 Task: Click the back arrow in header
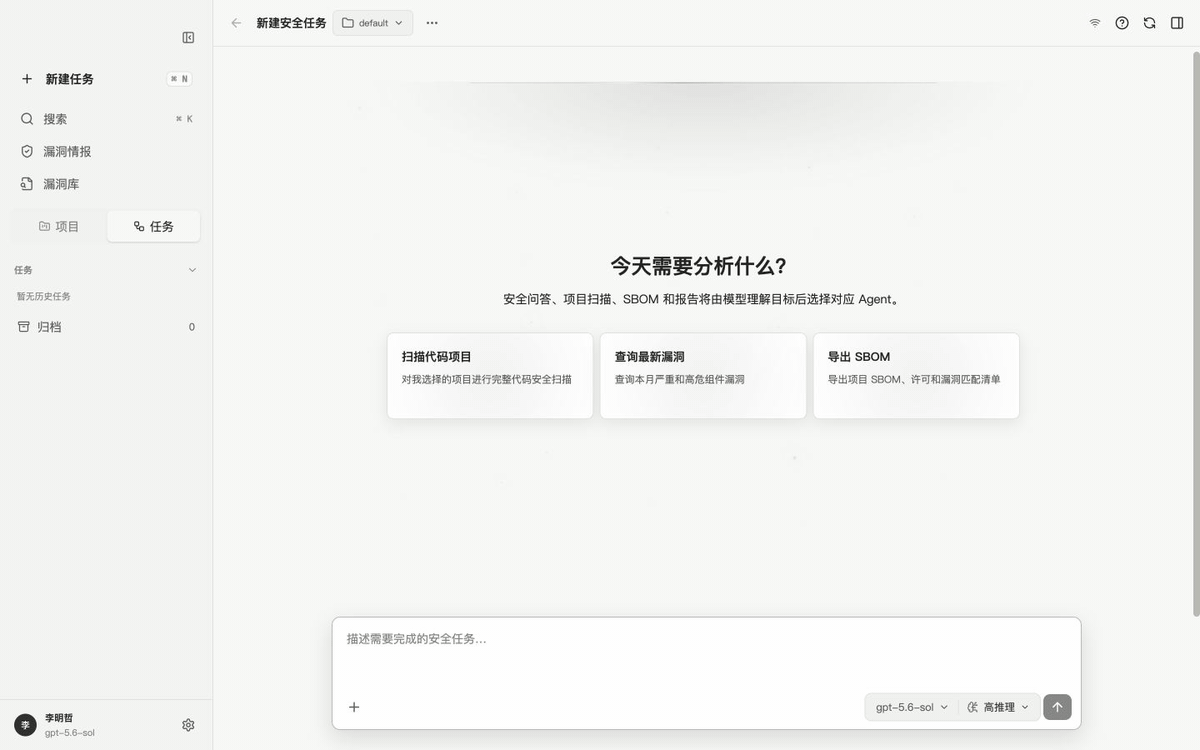coord(236,23)
